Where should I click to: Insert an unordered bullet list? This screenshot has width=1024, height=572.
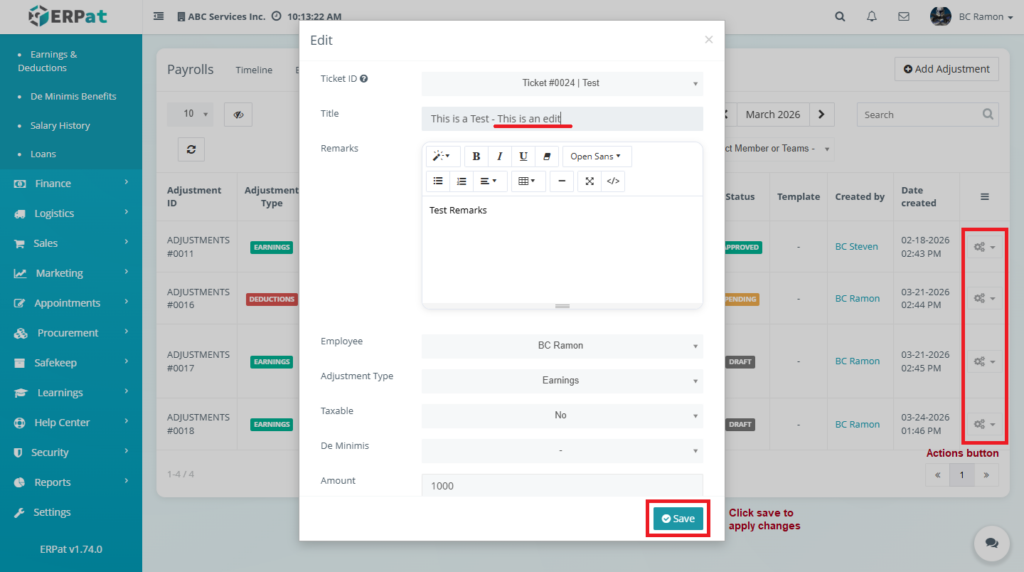[437, 181]
